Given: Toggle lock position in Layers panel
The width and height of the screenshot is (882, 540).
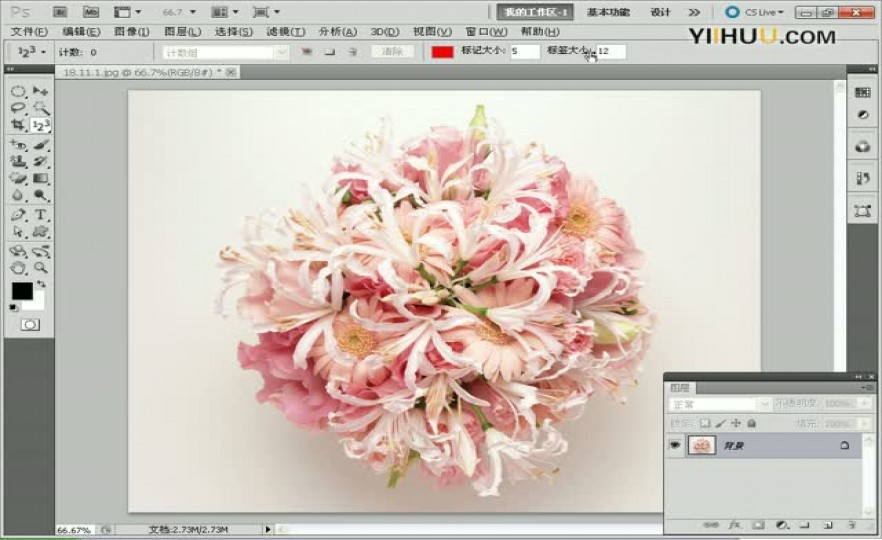Looking at the screenshot, I should tap(736, 423).
